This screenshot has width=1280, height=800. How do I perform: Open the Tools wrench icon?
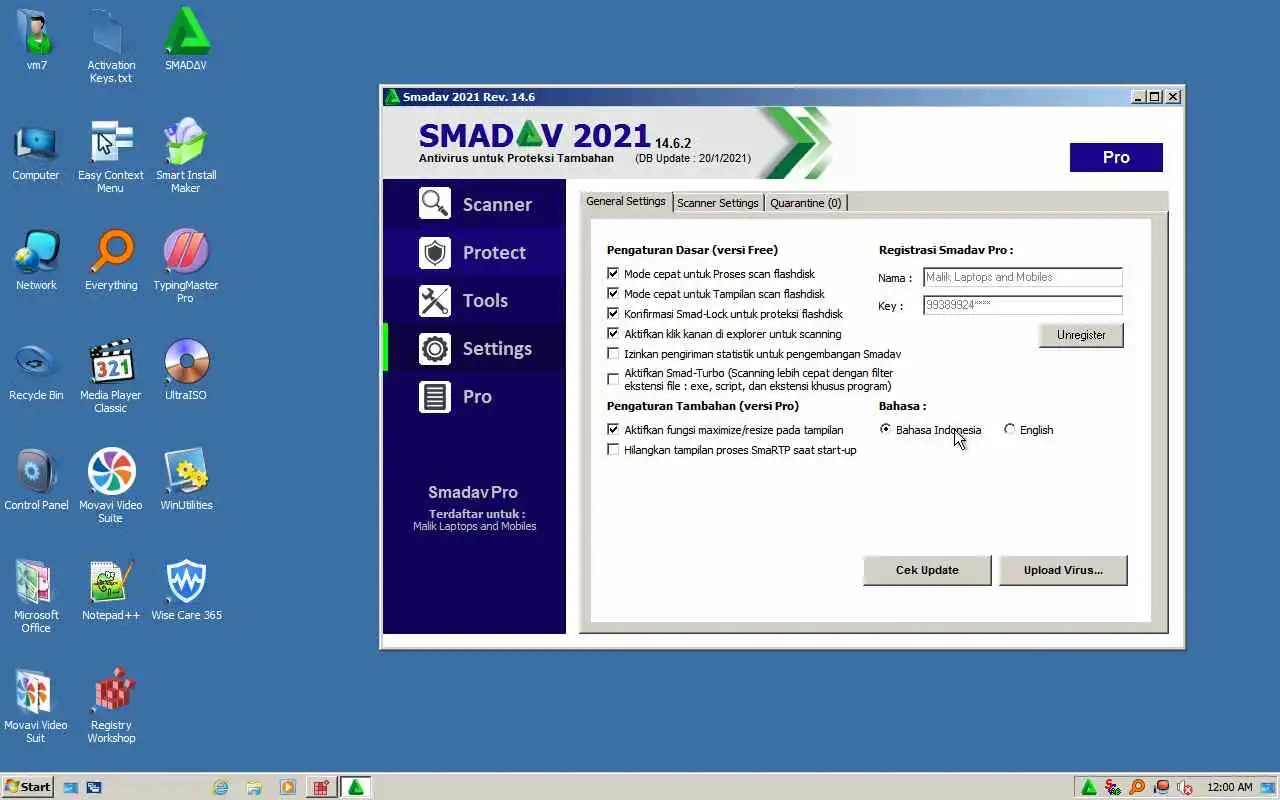pyautogui.click(x=435, y=300)
